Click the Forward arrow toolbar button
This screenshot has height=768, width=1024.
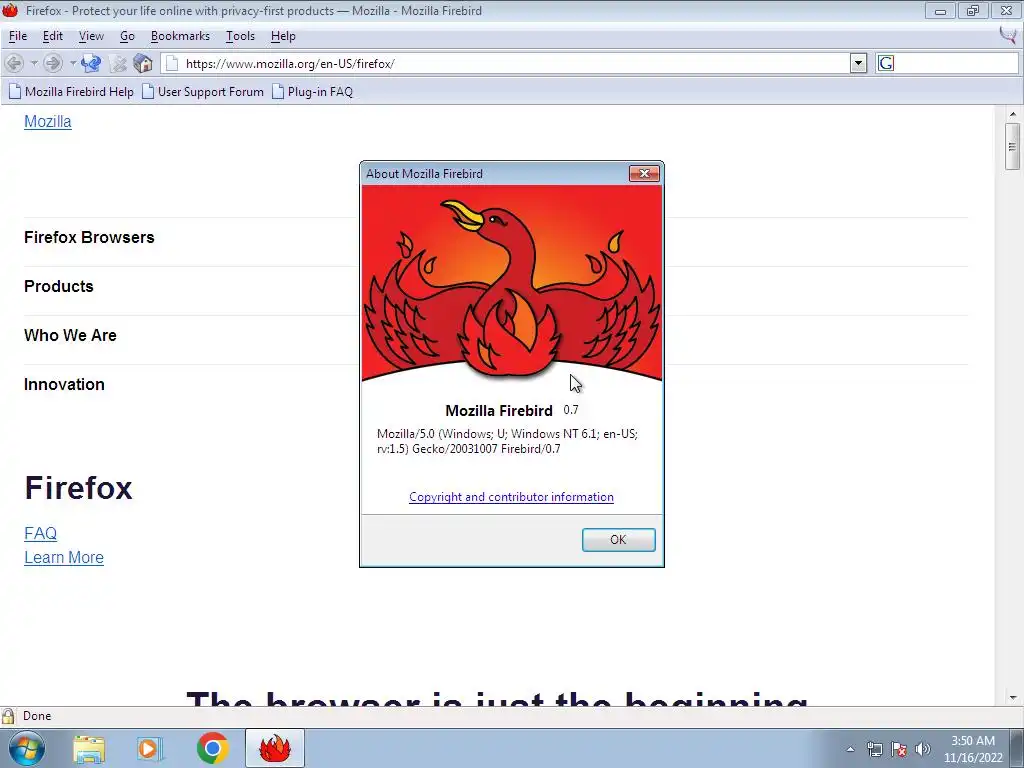point(53,63)
